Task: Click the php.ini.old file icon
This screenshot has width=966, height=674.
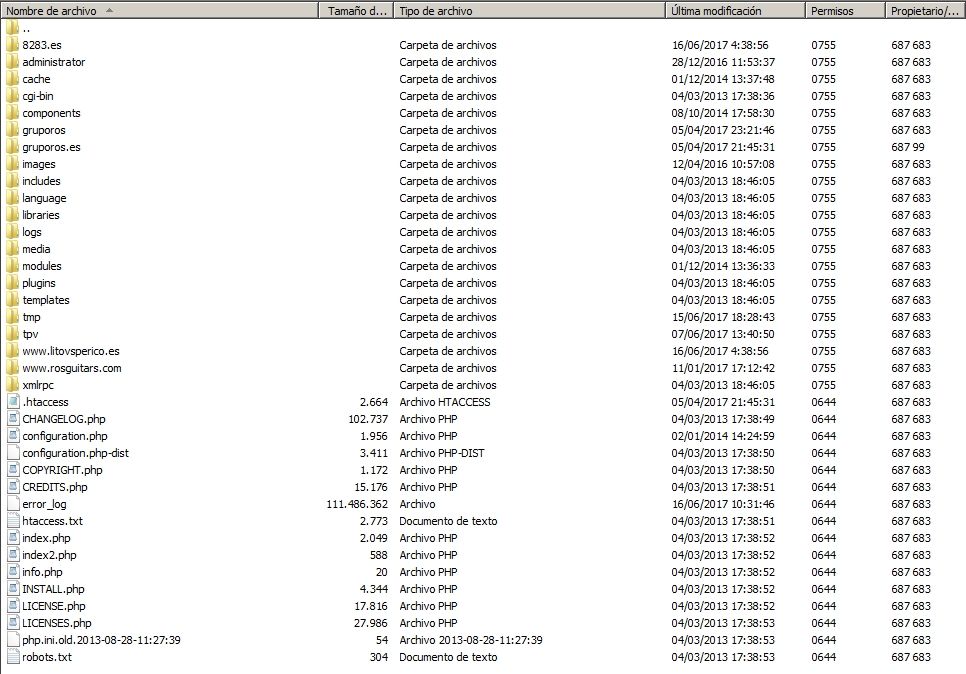Action: pos(13,640)
